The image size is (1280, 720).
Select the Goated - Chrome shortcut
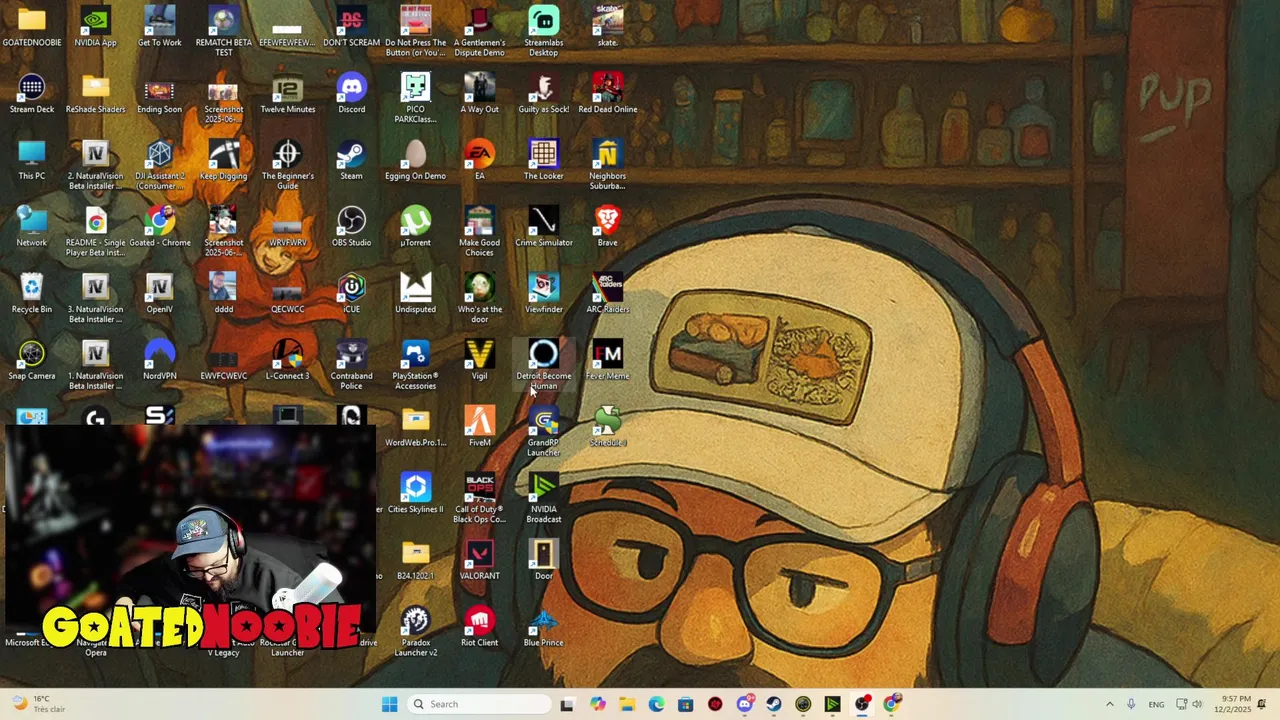159,227
